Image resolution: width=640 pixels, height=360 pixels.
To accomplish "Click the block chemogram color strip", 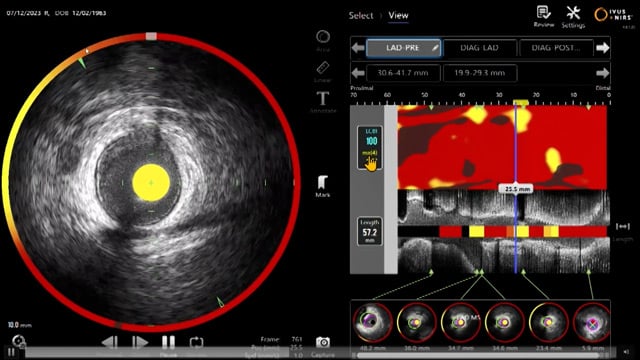I will coord(502,231).
